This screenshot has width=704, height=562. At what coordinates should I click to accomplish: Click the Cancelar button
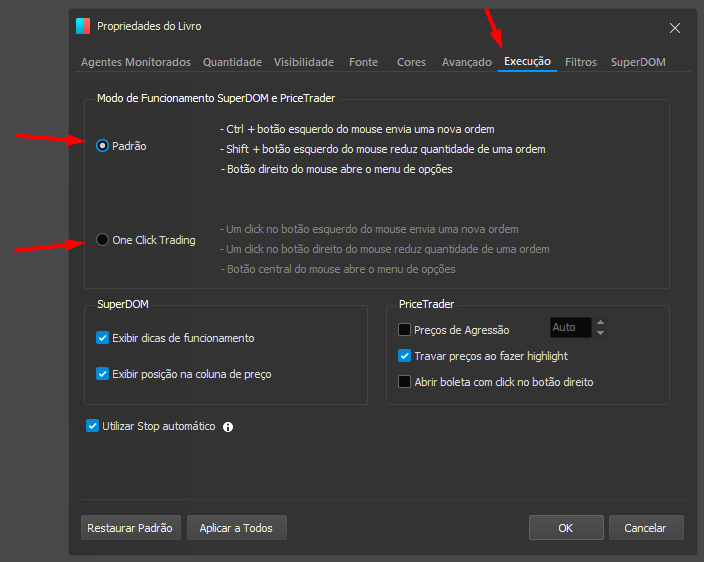646,527
